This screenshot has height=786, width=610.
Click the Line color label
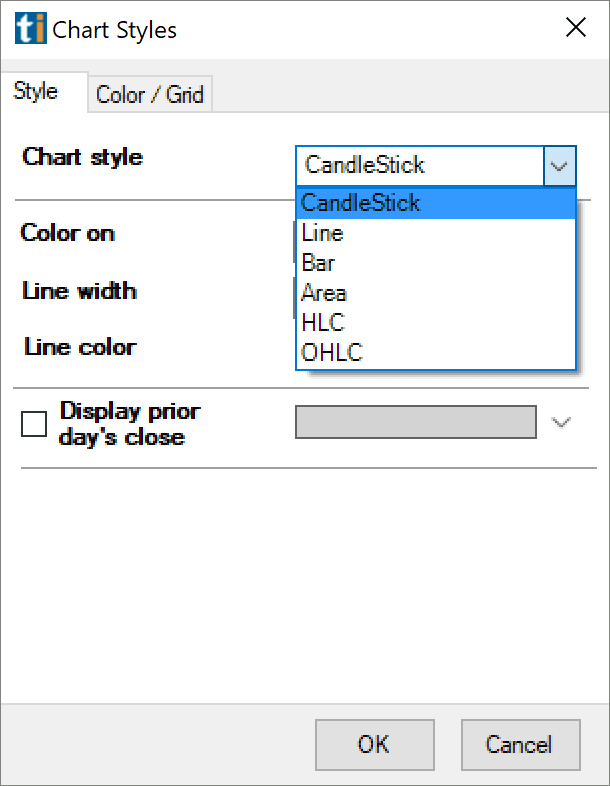coord(80,347)
